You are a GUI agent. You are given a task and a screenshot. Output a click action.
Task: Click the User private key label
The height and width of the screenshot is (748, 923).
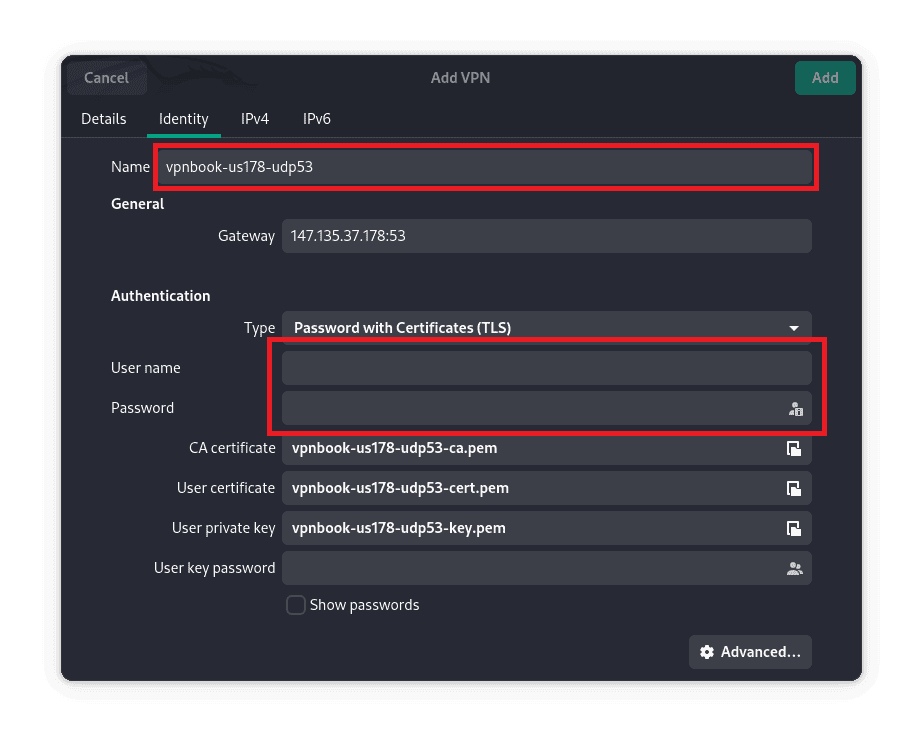pyautogui.click(x=223, y=528)
